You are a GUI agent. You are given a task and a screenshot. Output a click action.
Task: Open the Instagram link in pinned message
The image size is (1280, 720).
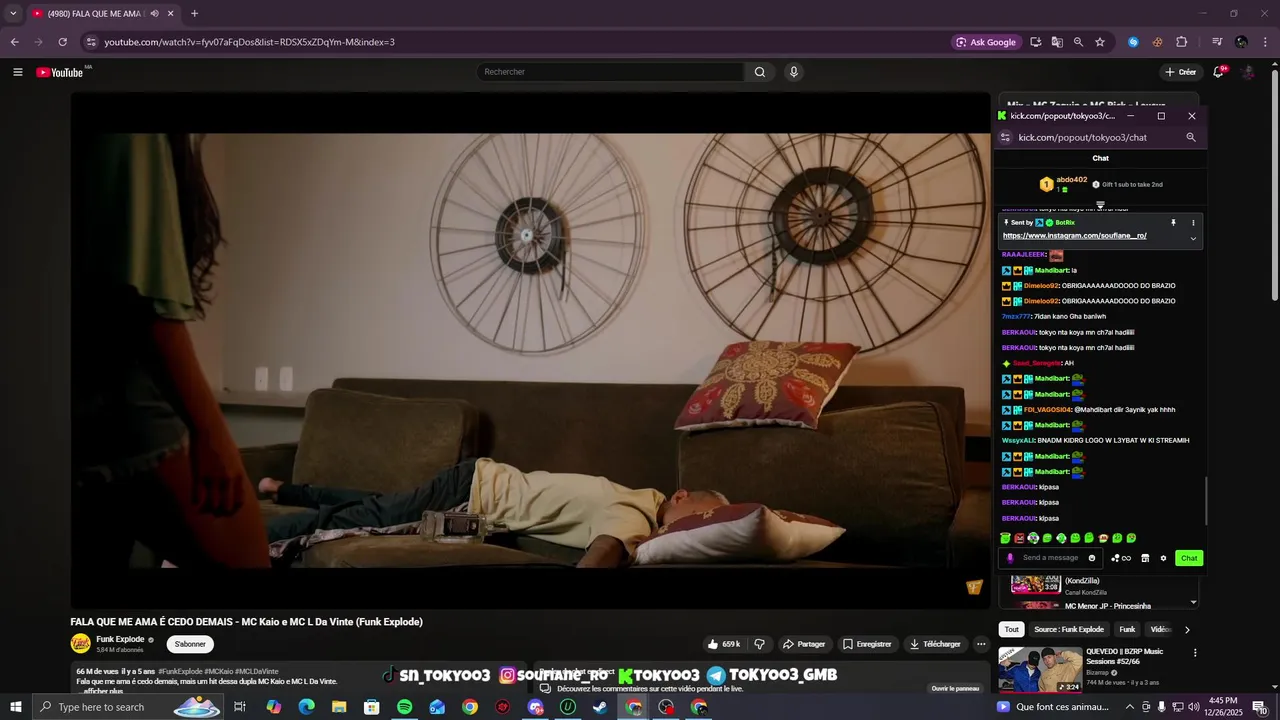click(x=1074, y=236)
